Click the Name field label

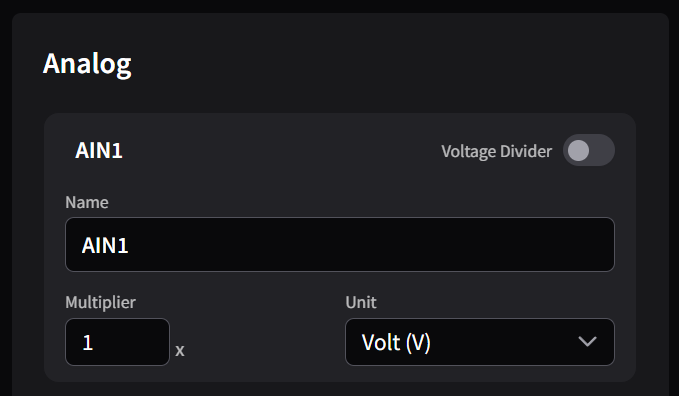87,202
